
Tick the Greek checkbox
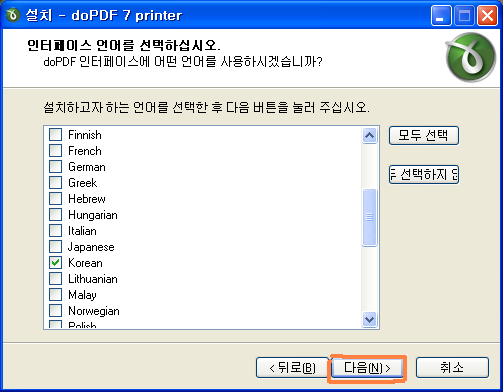(55, 183)
